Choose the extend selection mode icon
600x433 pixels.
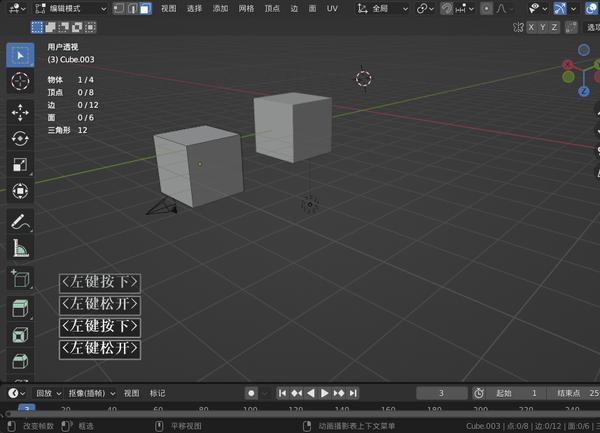point(51,27)
